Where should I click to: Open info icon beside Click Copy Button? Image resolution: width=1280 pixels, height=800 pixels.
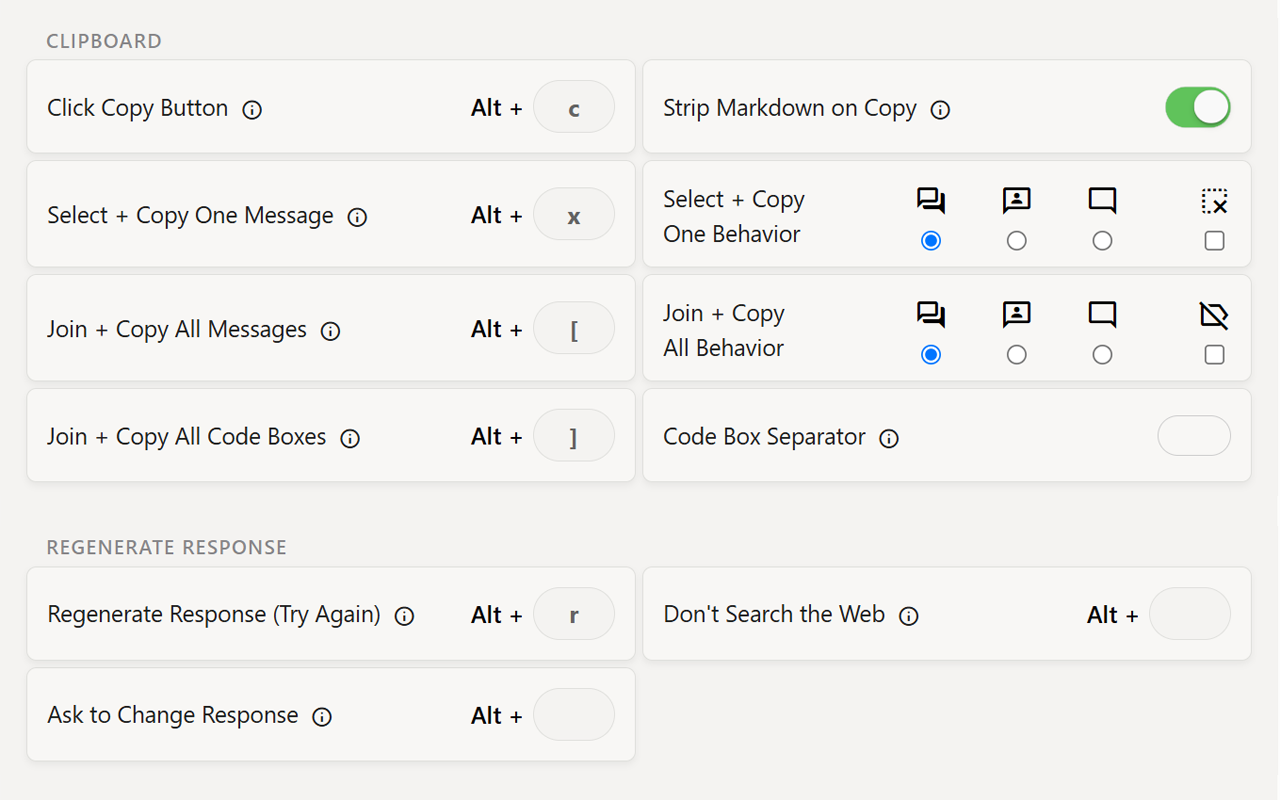pyautogui.click(x=252, y=110)
